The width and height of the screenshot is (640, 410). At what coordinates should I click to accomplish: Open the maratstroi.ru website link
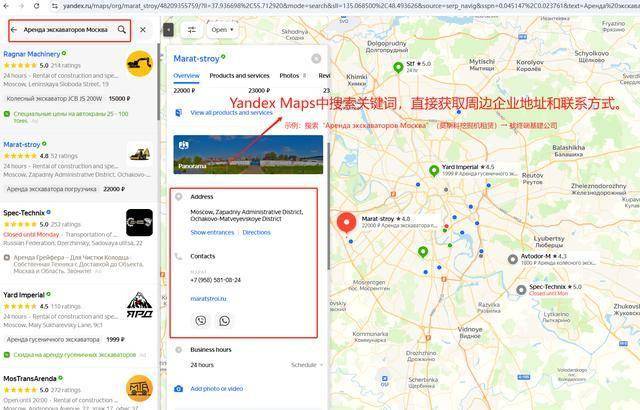208,299
